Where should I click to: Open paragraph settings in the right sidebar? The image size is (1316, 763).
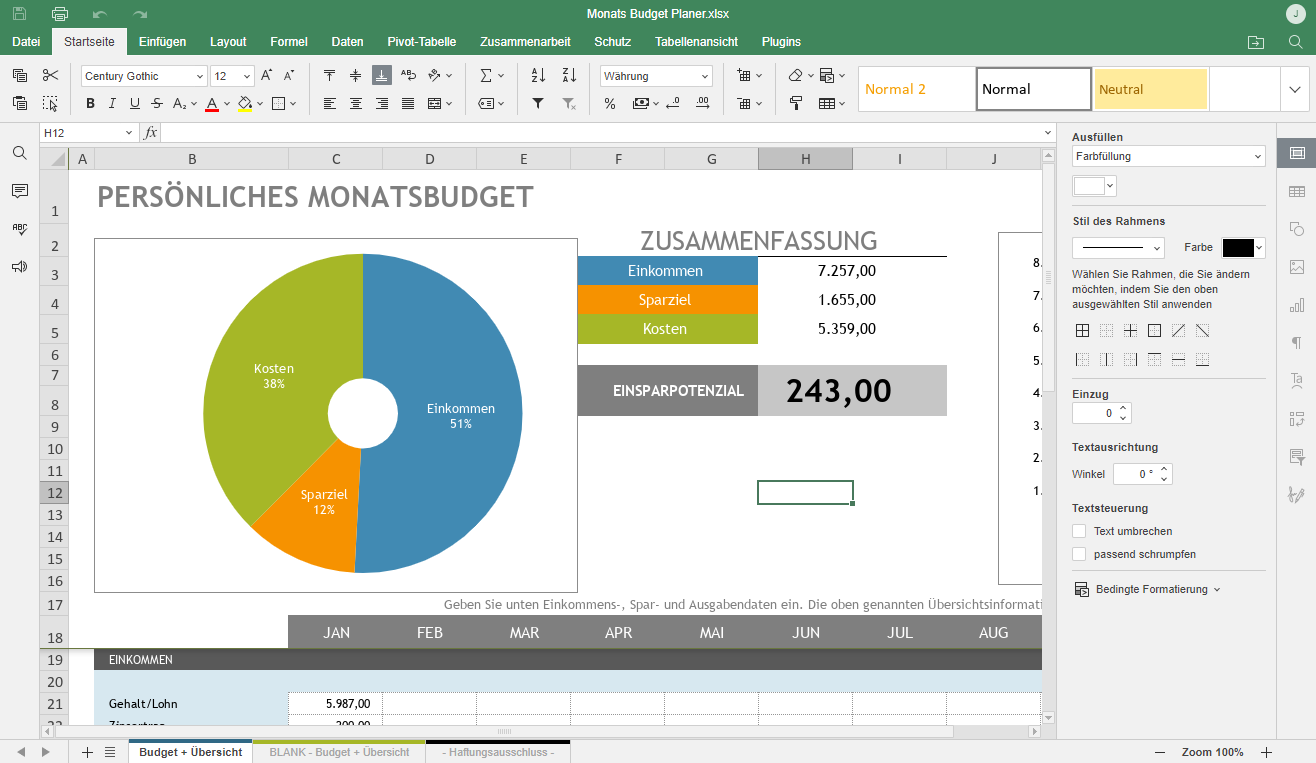pos(1297,343)
